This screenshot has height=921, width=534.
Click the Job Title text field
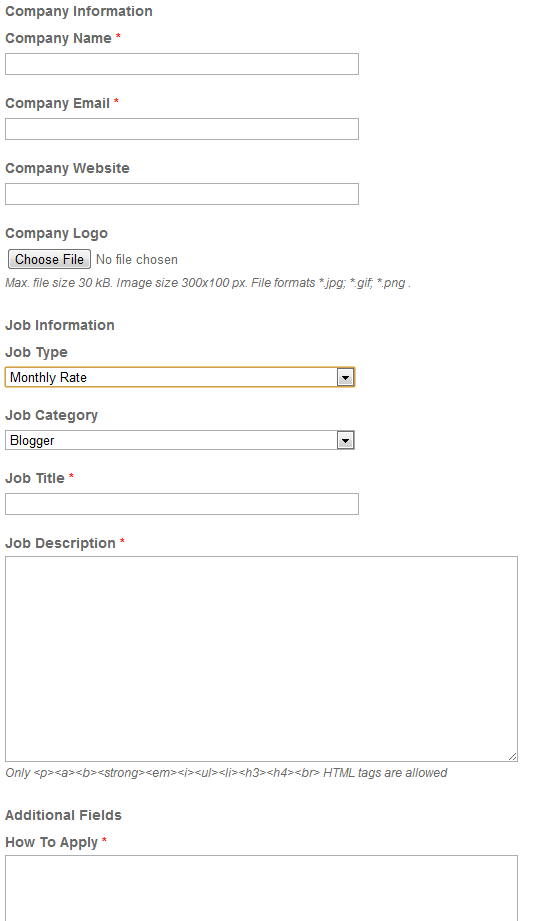tap(182, 504)
